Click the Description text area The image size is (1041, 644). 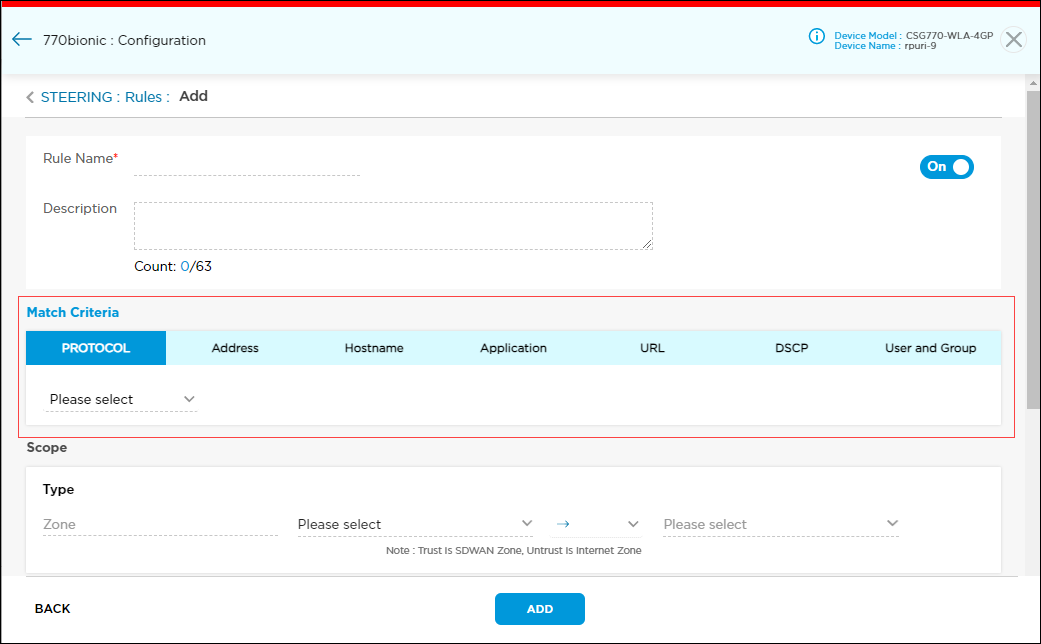[x=393, y=225]
